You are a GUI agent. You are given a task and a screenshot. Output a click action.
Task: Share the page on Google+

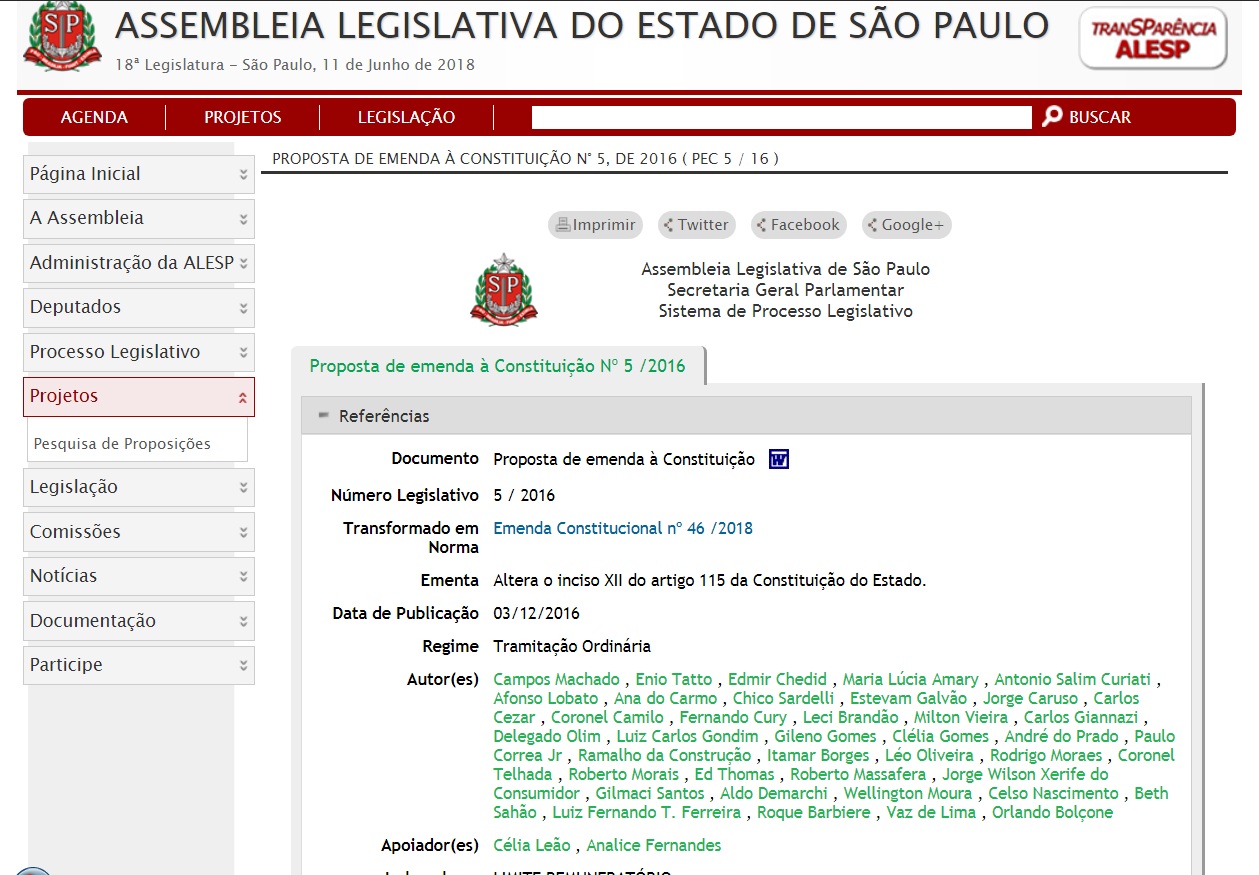click(906, 225)
